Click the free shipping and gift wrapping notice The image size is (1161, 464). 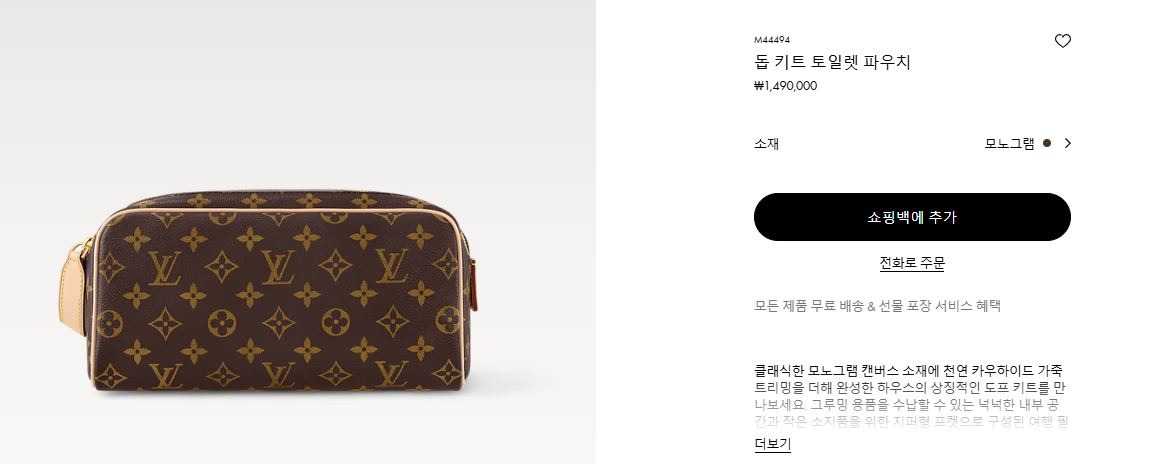click(877, 306)
